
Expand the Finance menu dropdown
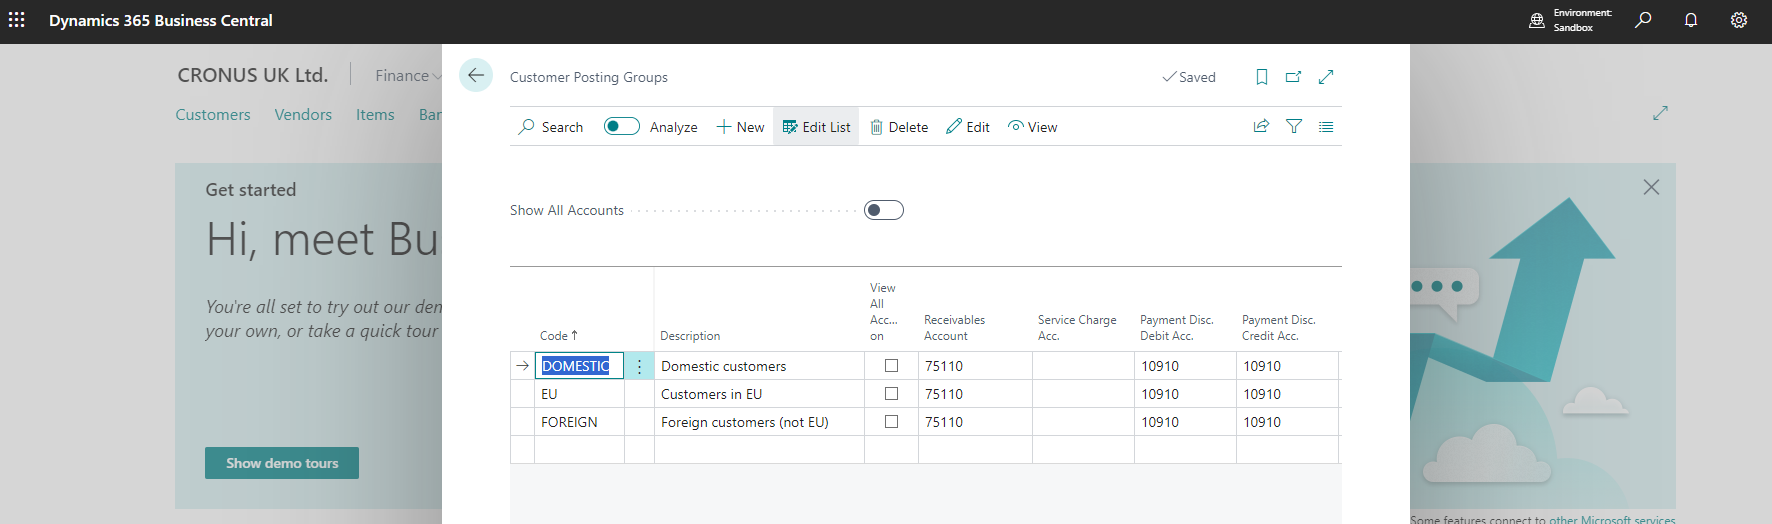coord(408,76)
